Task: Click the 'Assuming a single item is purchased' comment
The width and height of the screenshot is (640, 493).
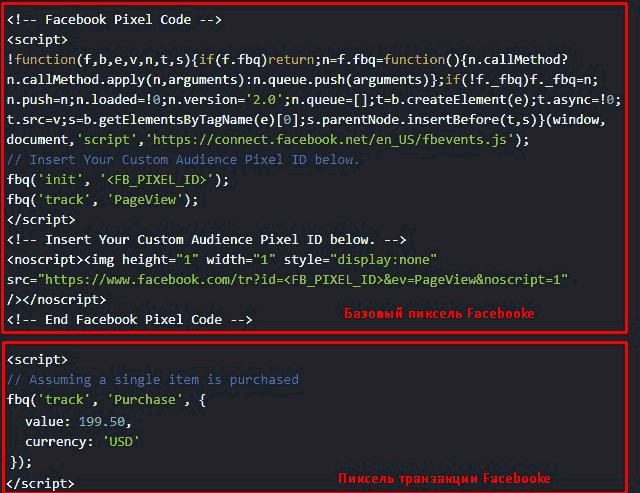Action: [x=153, y=380]
